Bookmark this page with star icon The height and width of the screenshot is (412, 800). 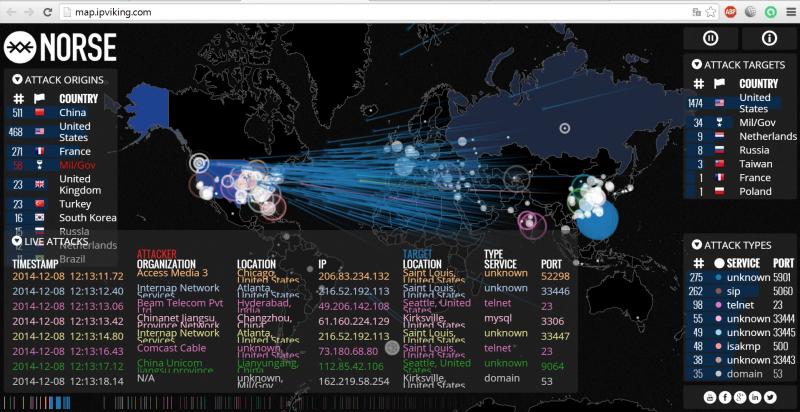click(710, 12)
